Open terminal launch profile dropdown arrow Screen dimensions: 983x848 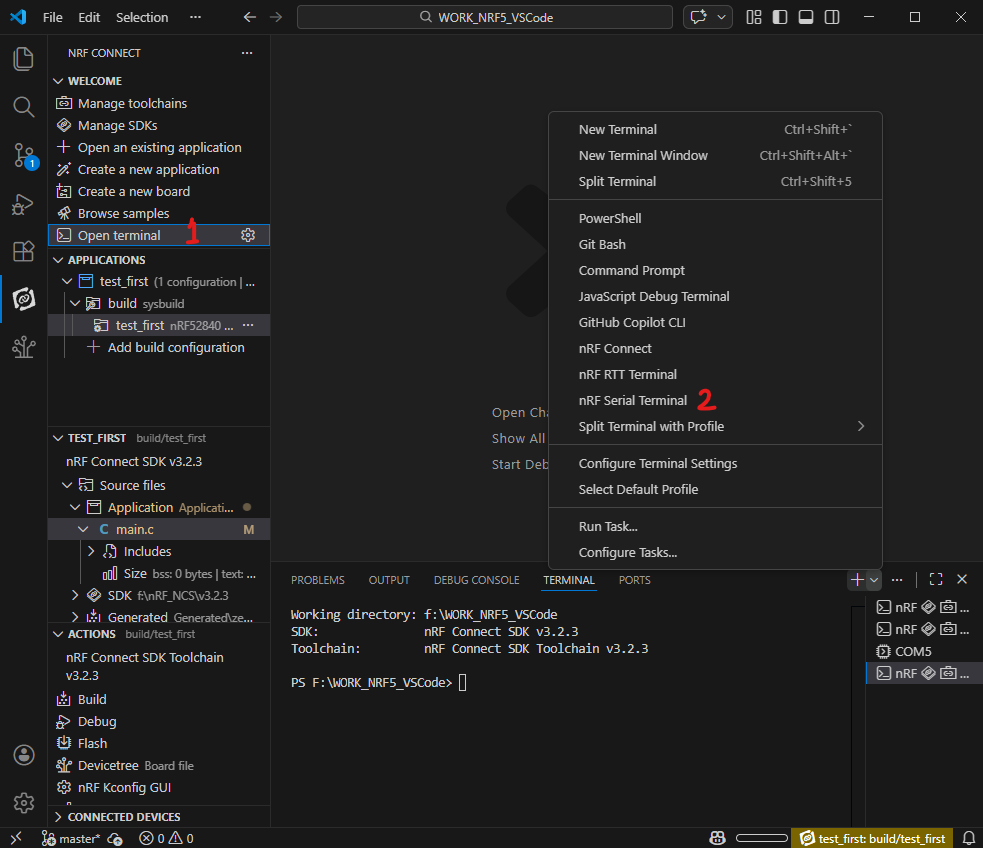click(874, 580)
